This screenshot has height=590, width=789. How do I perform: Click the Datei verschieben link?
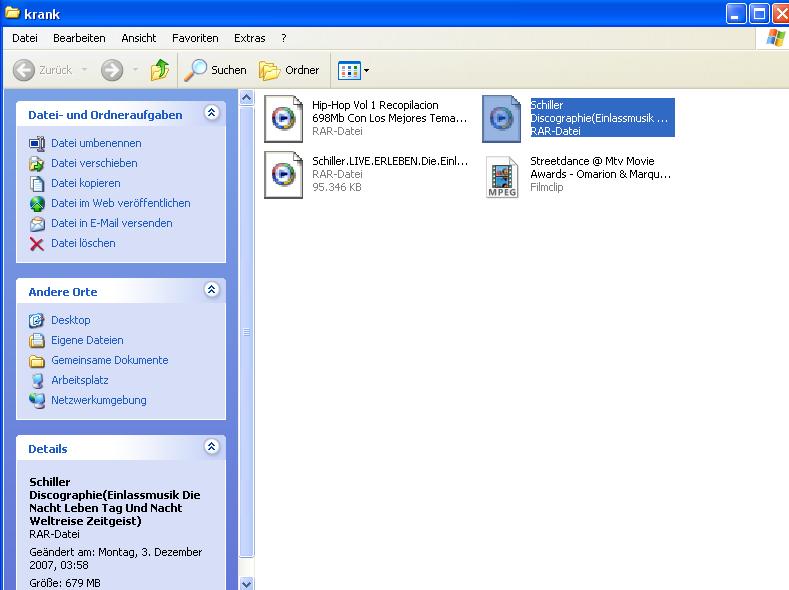point(94,163)
